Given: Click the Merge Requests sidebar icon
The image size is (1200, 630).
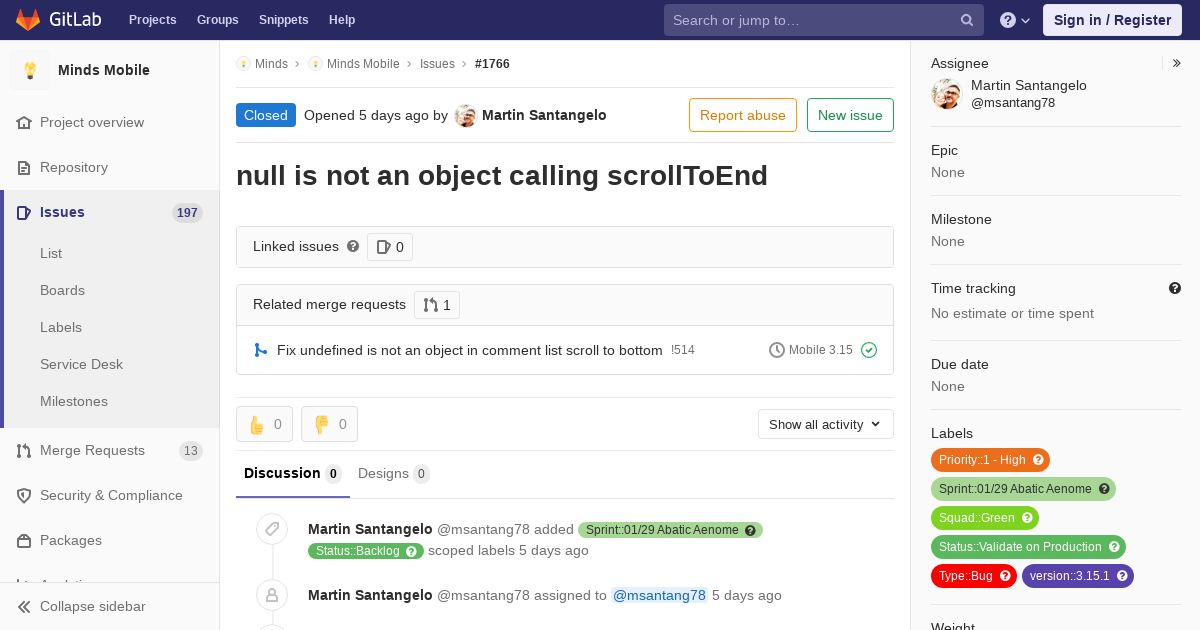Looking at the screenshot, I should 24,450.
